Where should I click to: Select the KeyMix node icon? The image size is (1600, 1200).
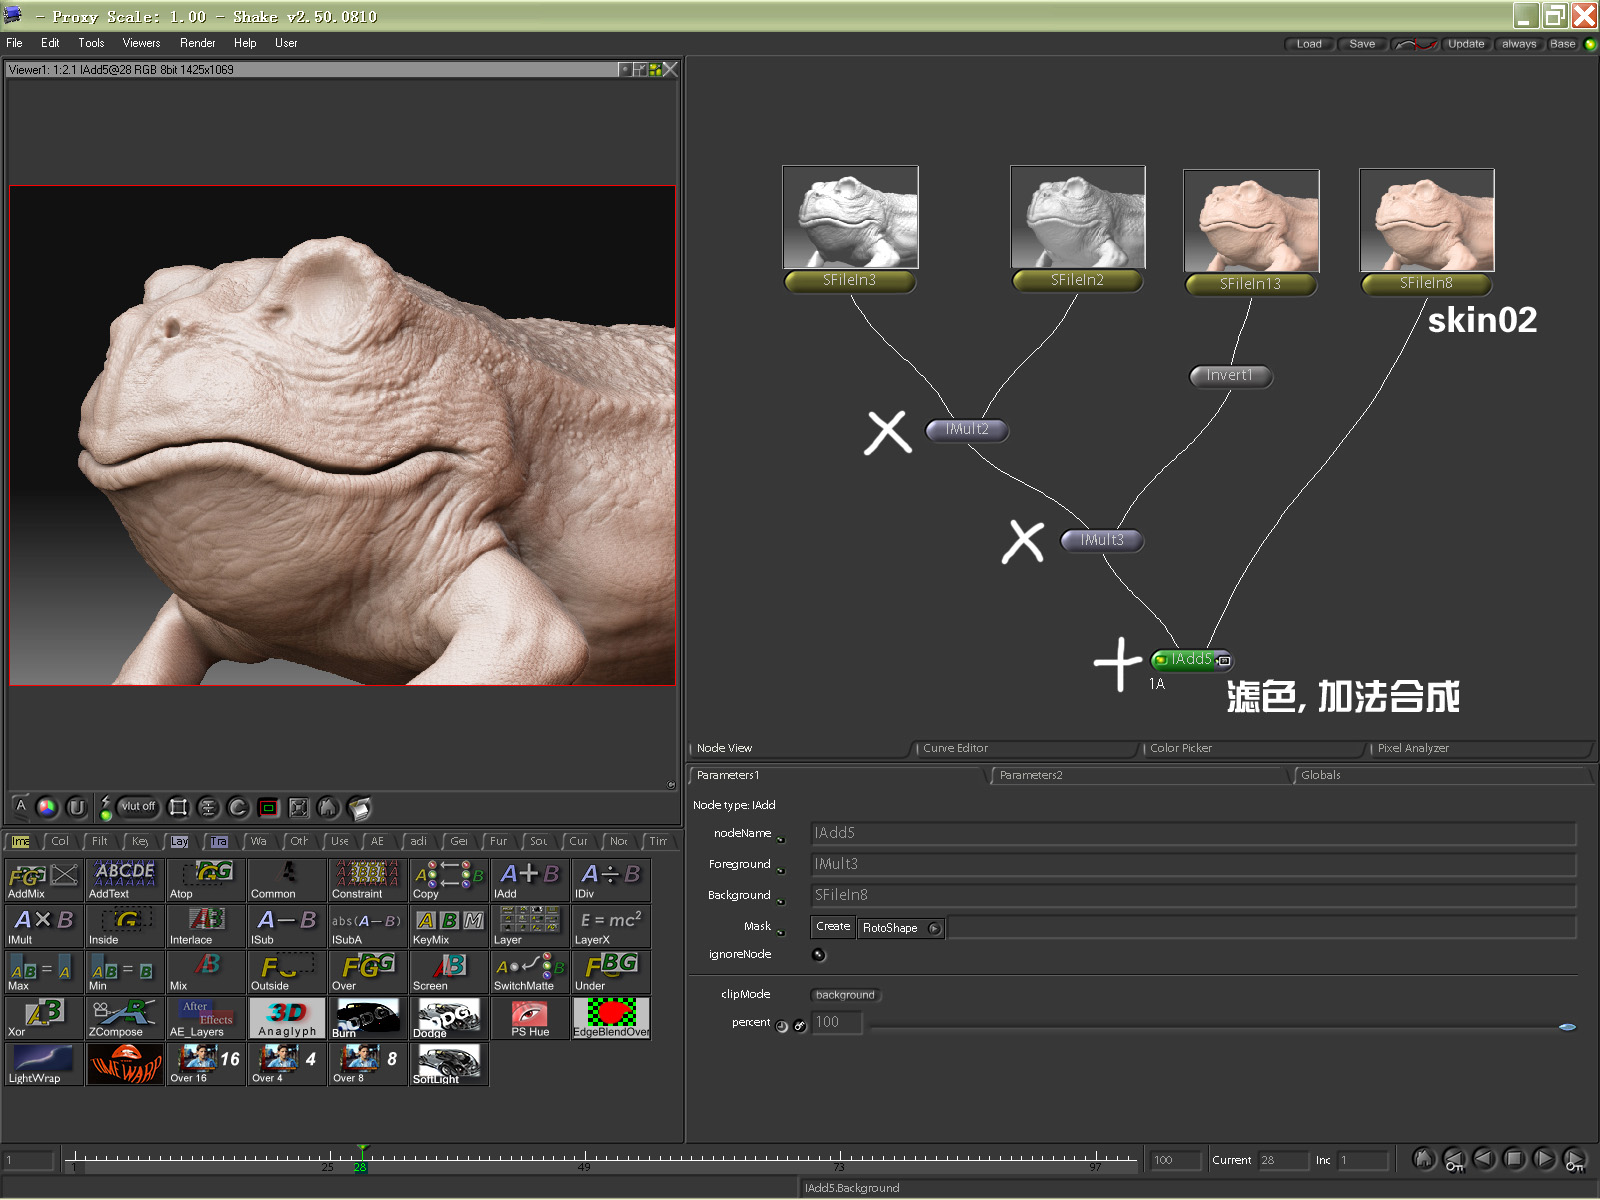(449, 926)
